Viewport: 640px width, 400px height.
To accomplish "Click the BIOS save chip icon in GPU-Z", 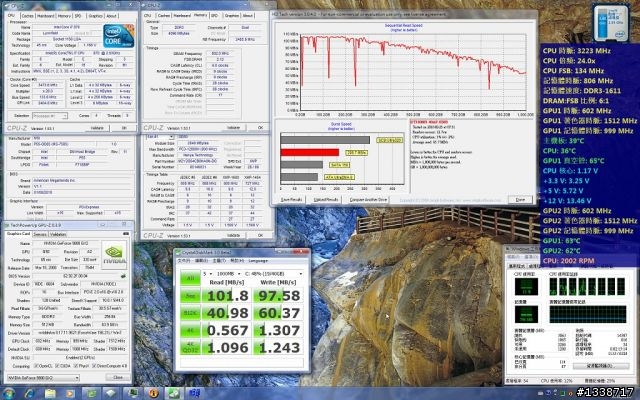I will 123,276.
